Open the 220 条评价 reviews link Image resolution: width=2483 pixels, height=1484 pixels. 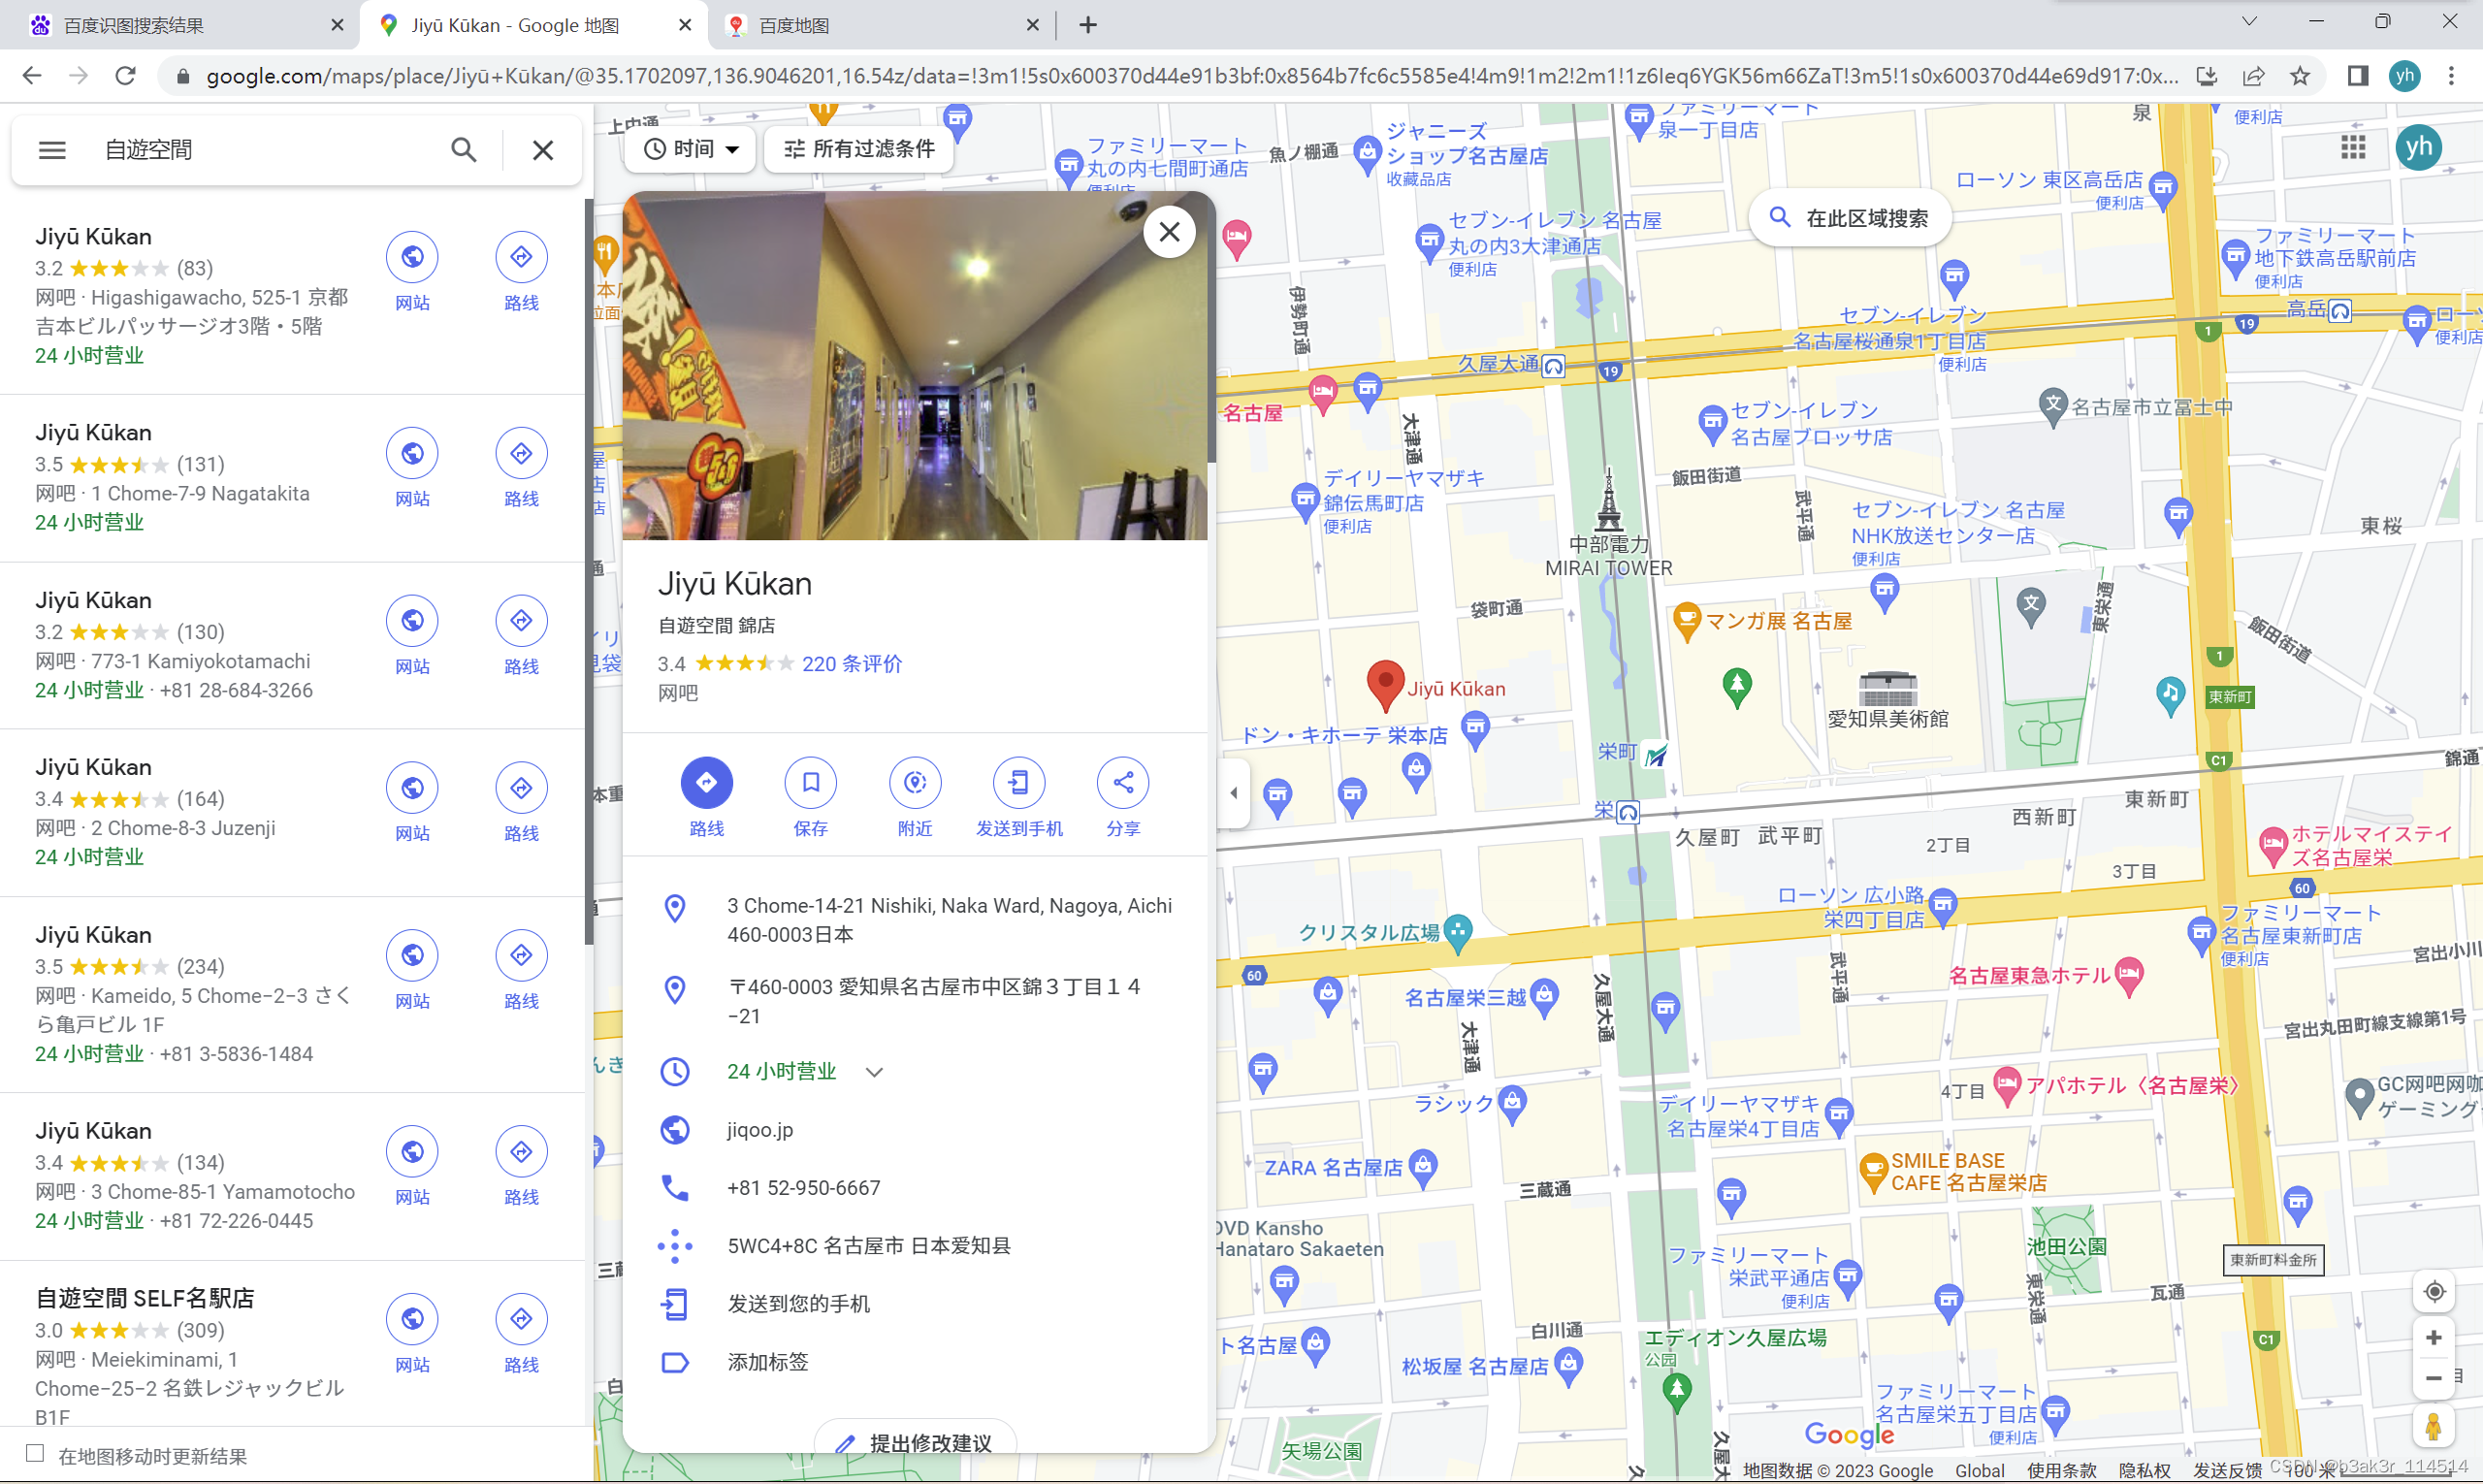851,664
